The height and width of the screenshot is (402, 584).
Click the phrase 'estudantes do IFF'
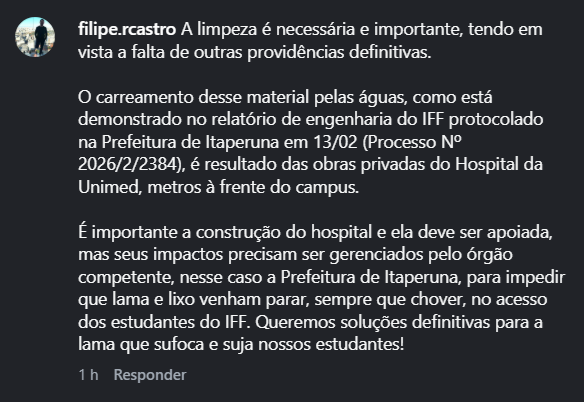click(180, 322)
